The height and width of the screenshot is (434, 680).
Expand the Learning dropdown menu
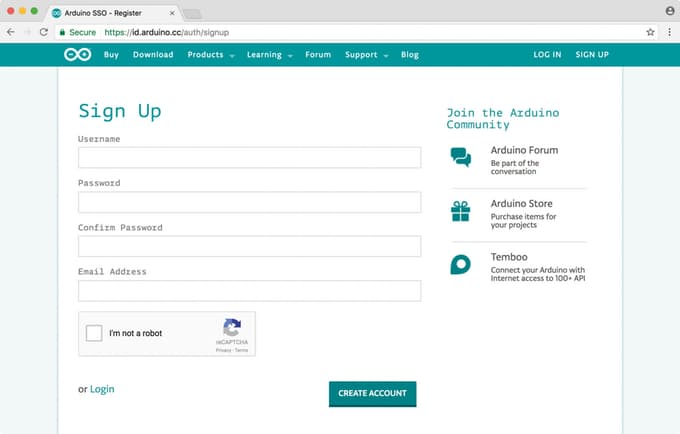(x=269, y=55)
